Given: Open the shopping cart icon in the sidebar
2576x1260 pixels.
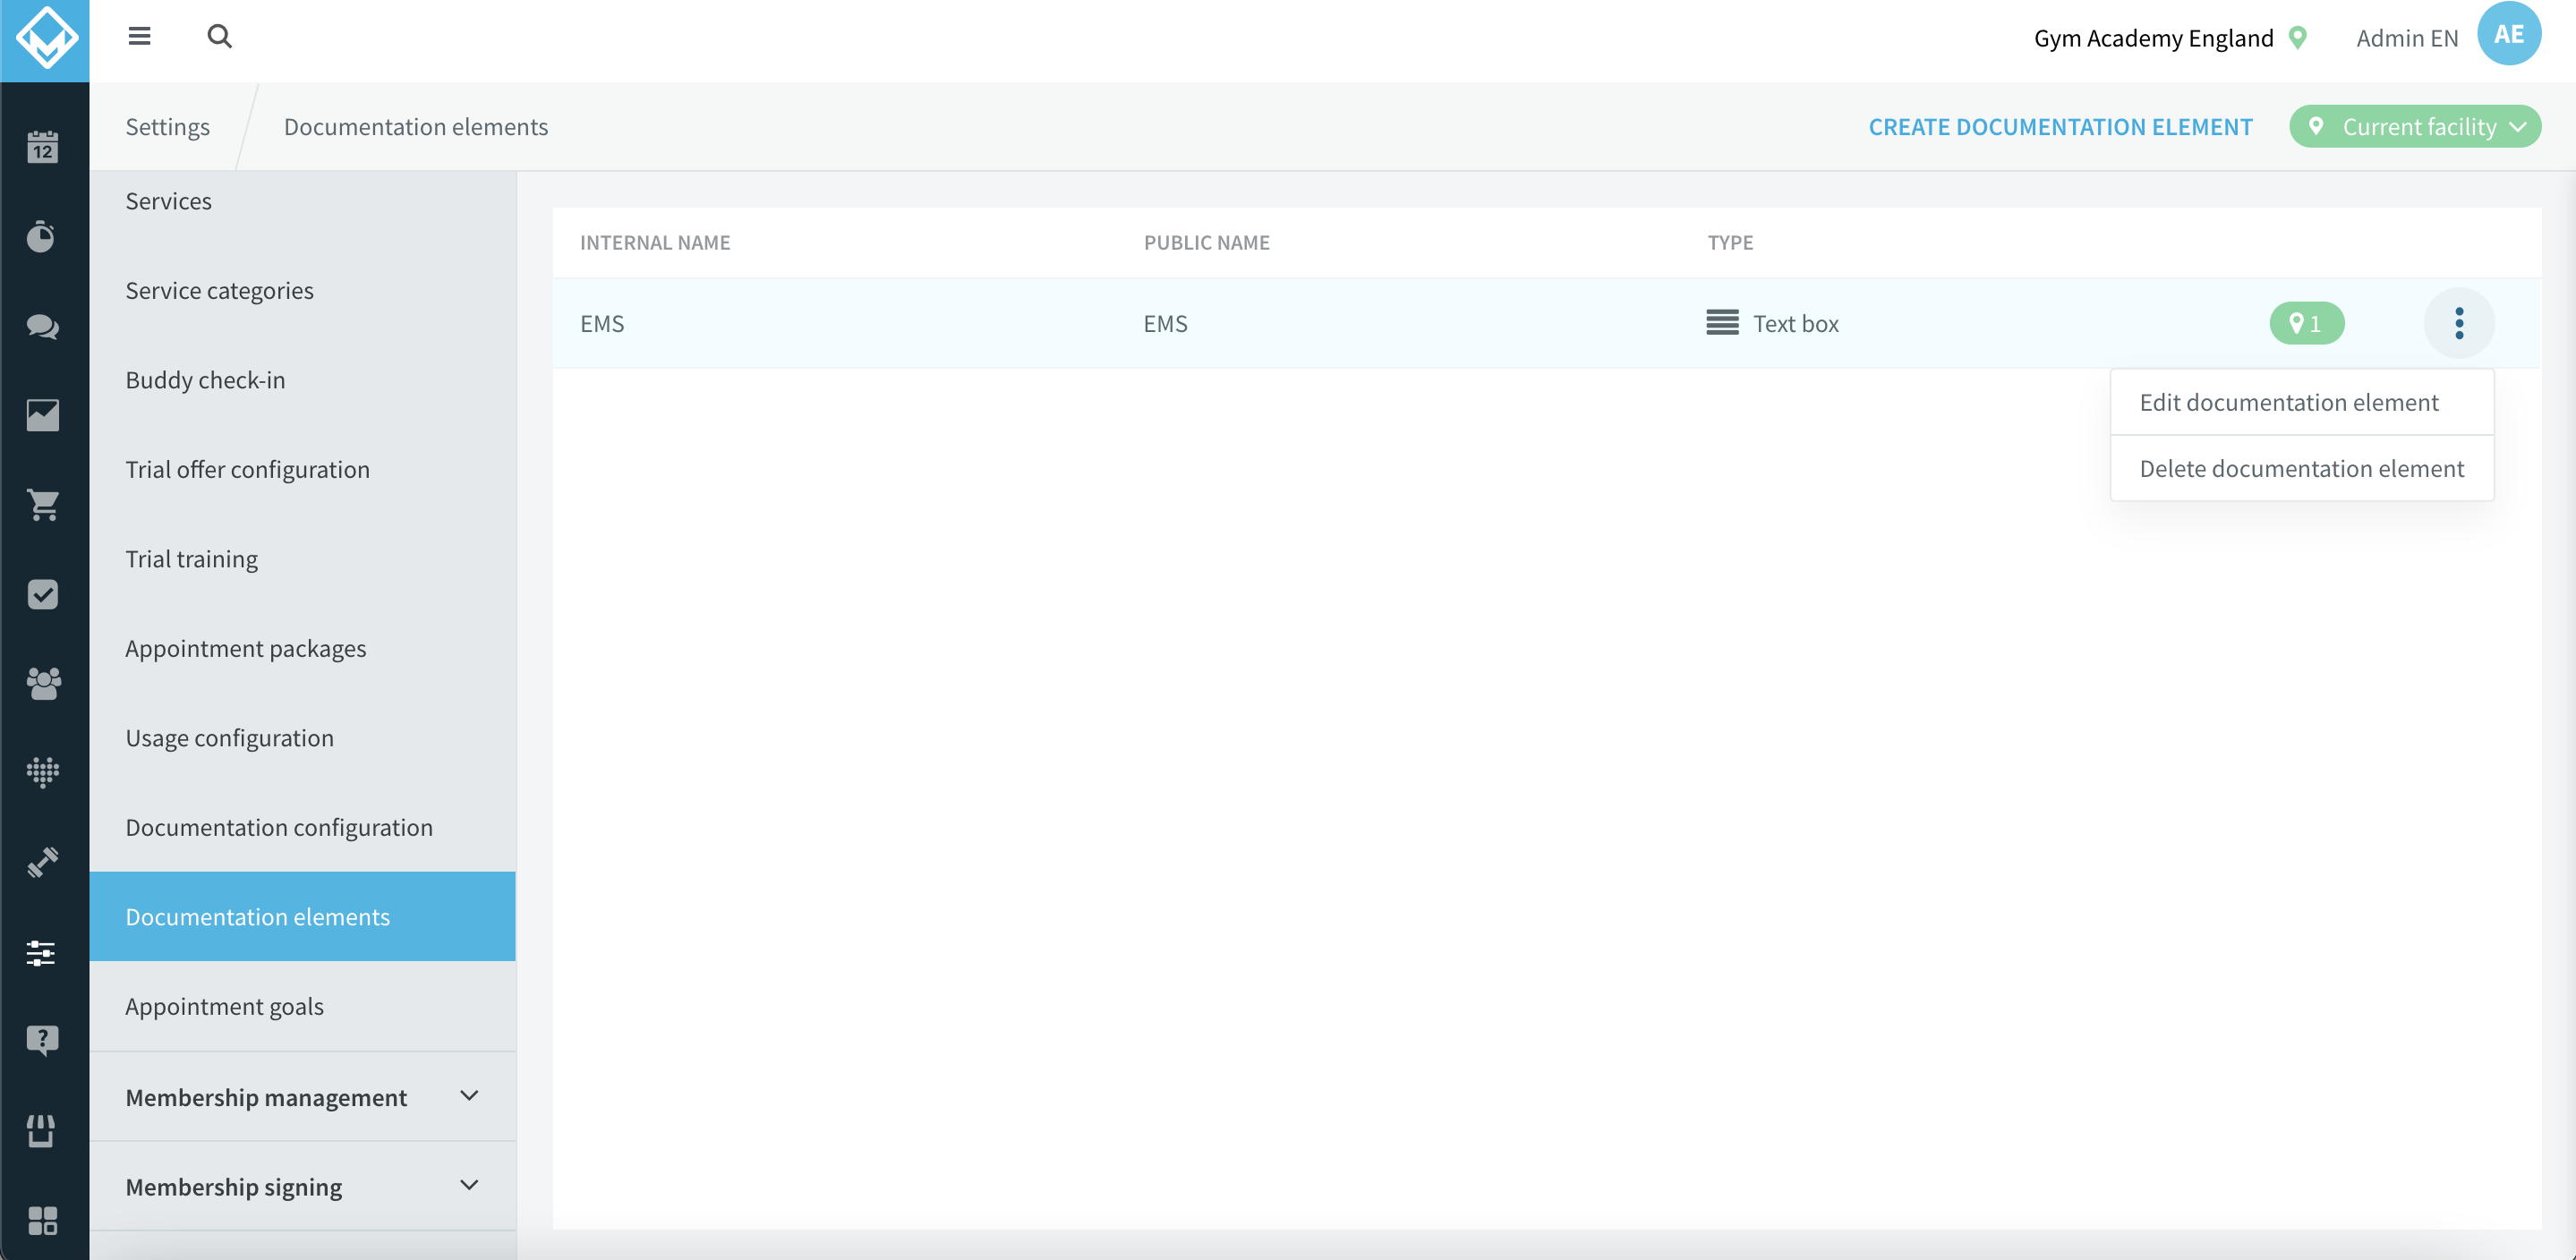Looking at the screenshot, I should click(x=42, y=505).
